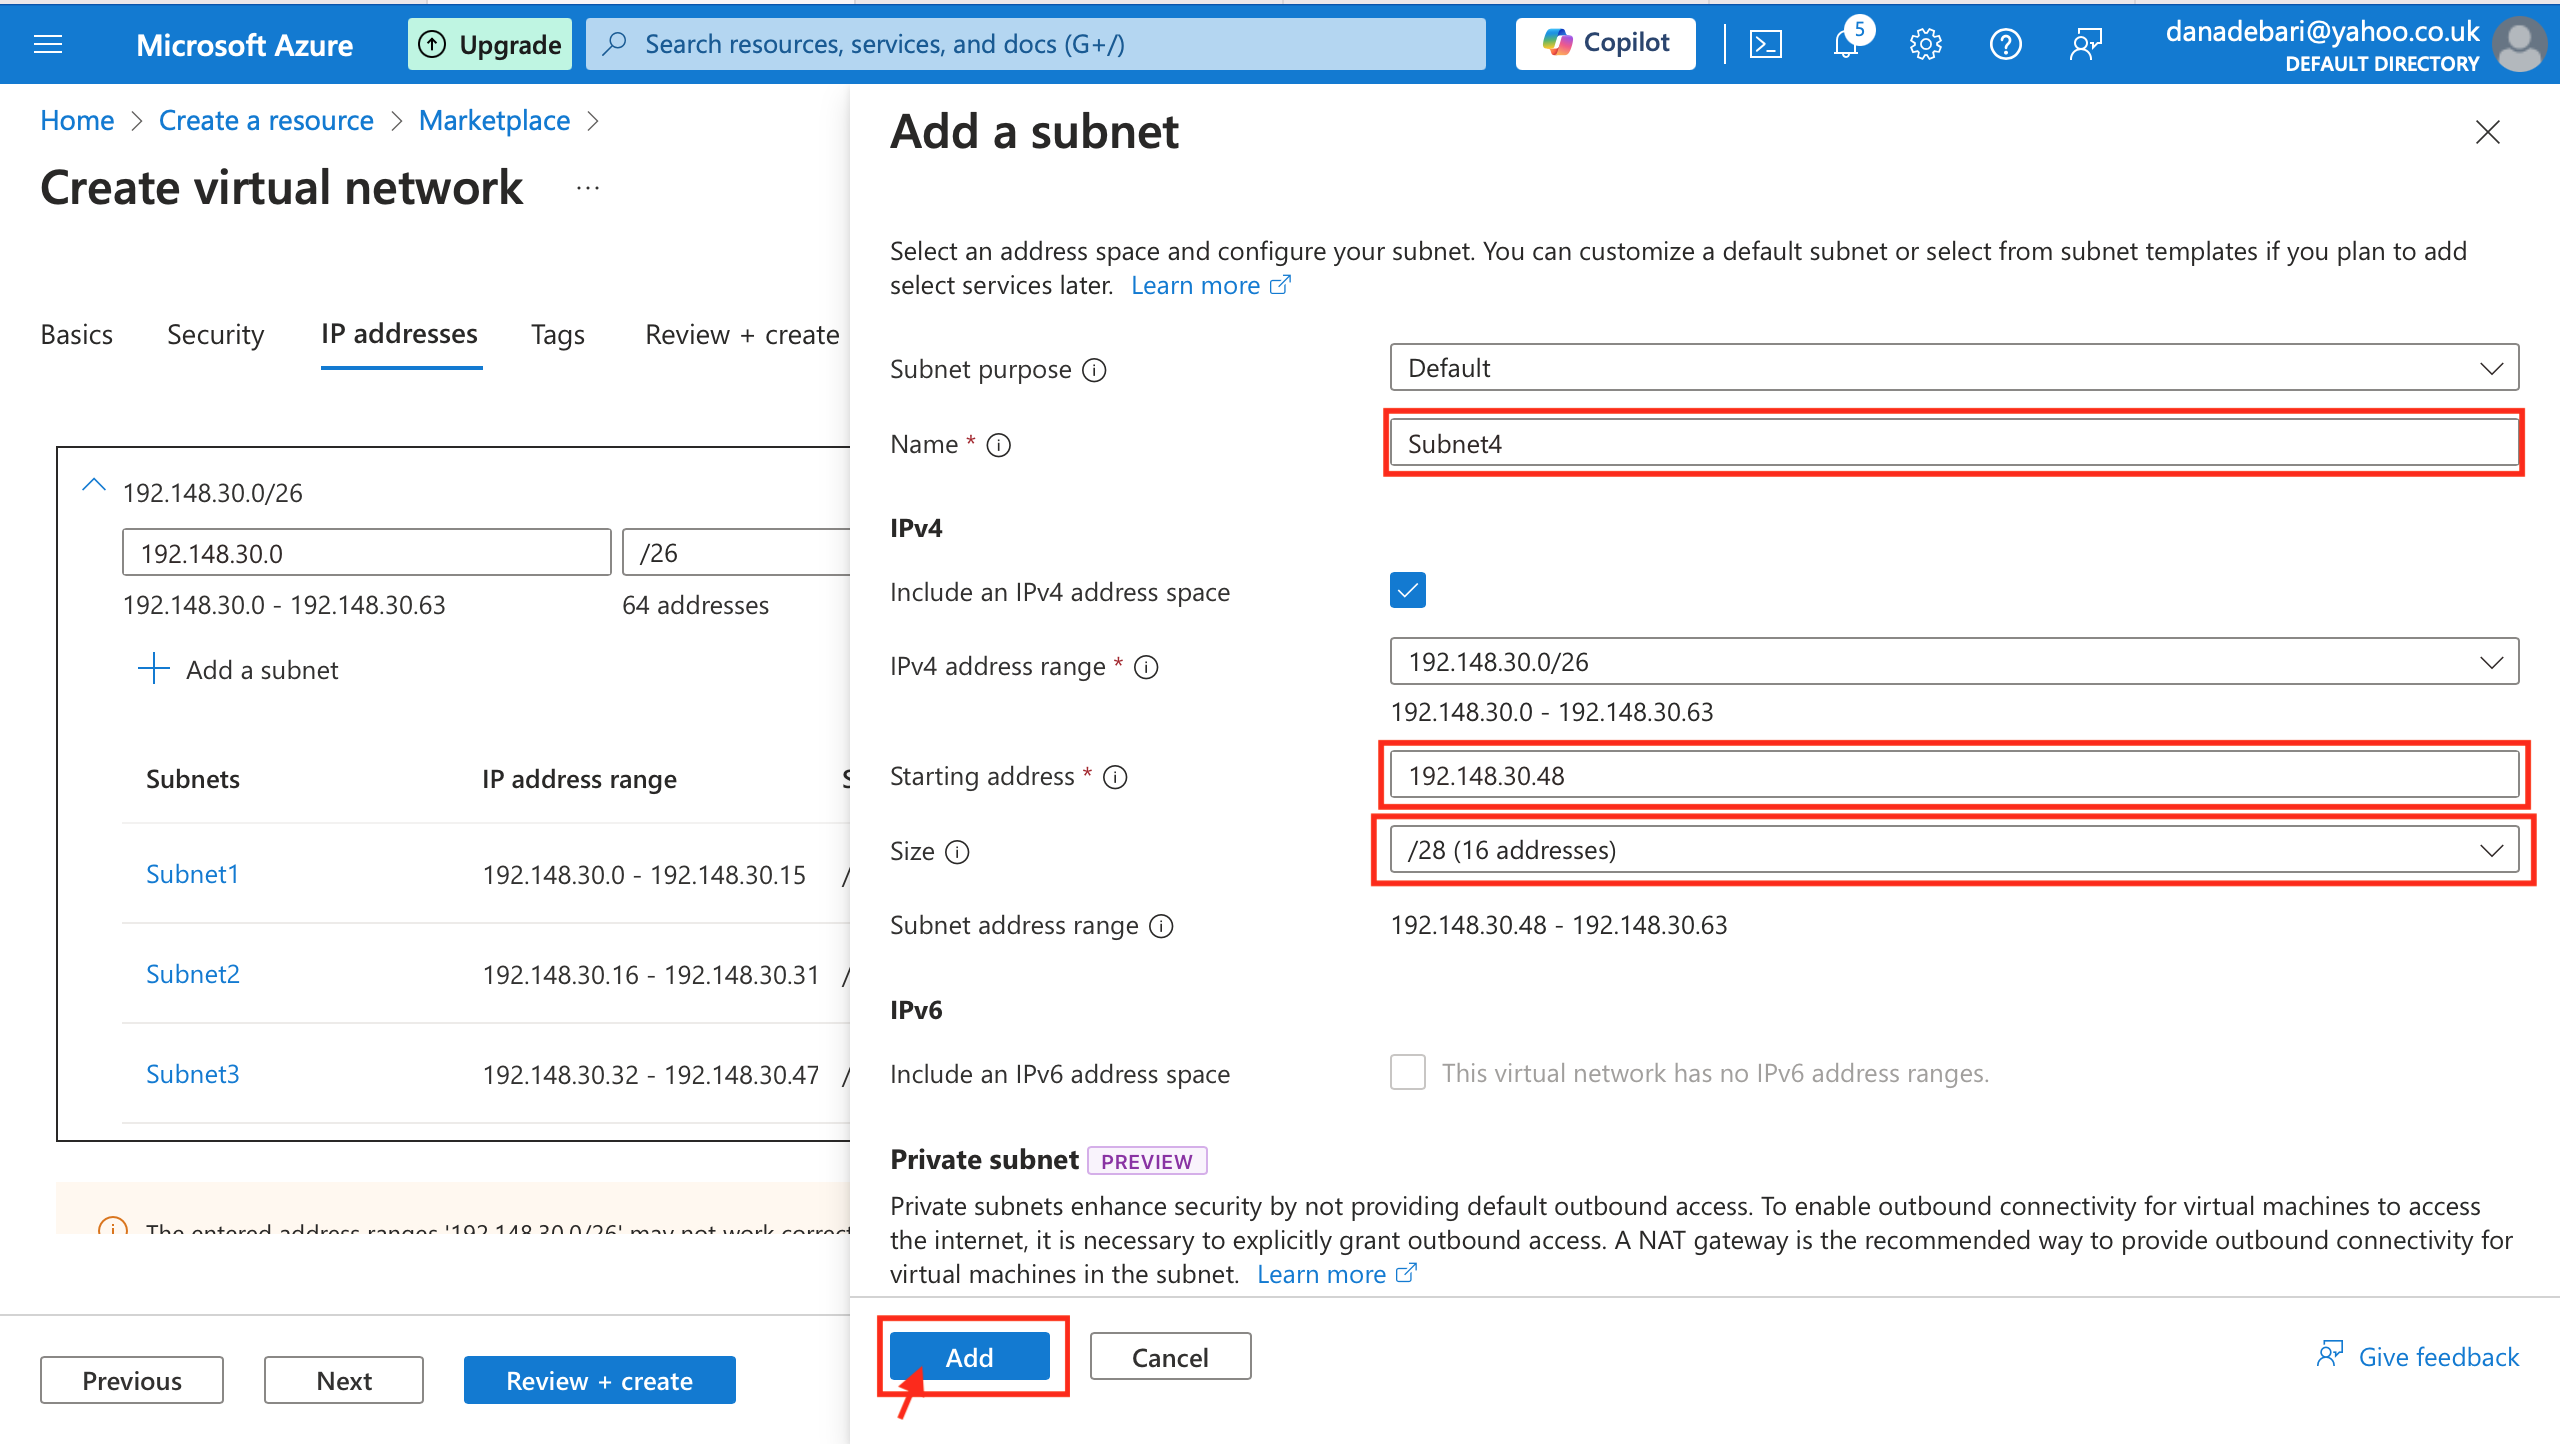Uncheck Include an IPv4 address space
The width and height of the screenshot is (2560, 1444).
(1407, 591)
